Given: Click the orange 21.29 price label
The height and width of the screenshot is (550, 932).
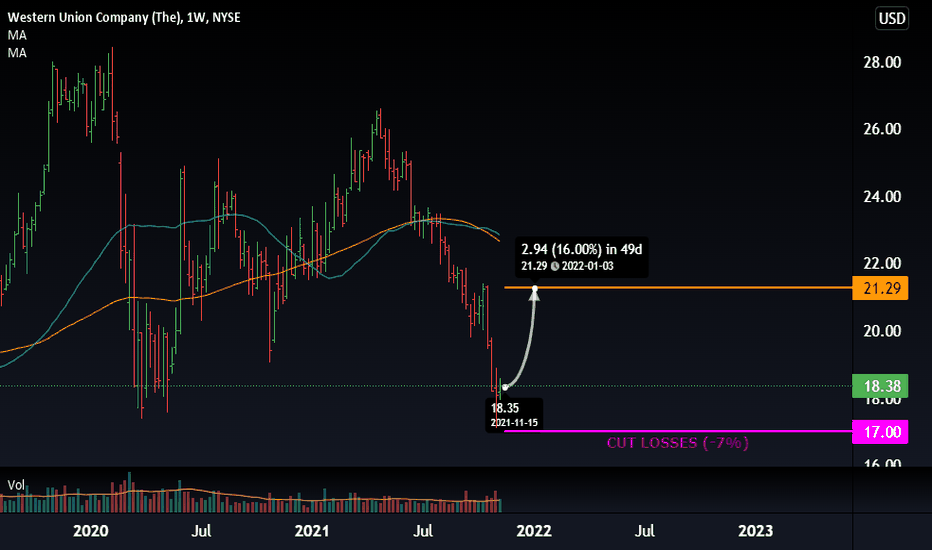Looking at the screenshot, I should pos(880,288).
